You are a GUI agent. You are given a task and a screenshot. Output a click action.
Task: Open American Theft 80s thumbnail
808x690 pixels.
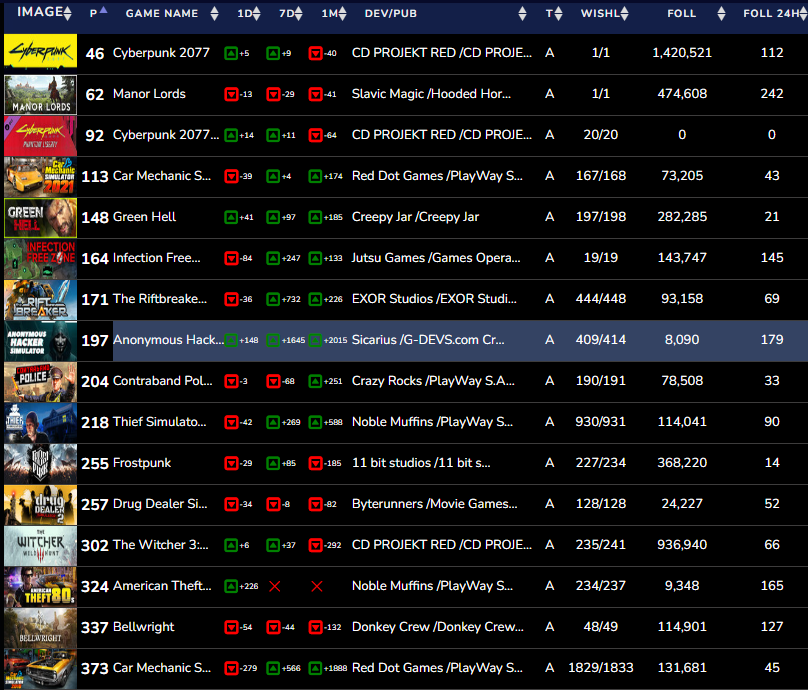pos(41,586)
